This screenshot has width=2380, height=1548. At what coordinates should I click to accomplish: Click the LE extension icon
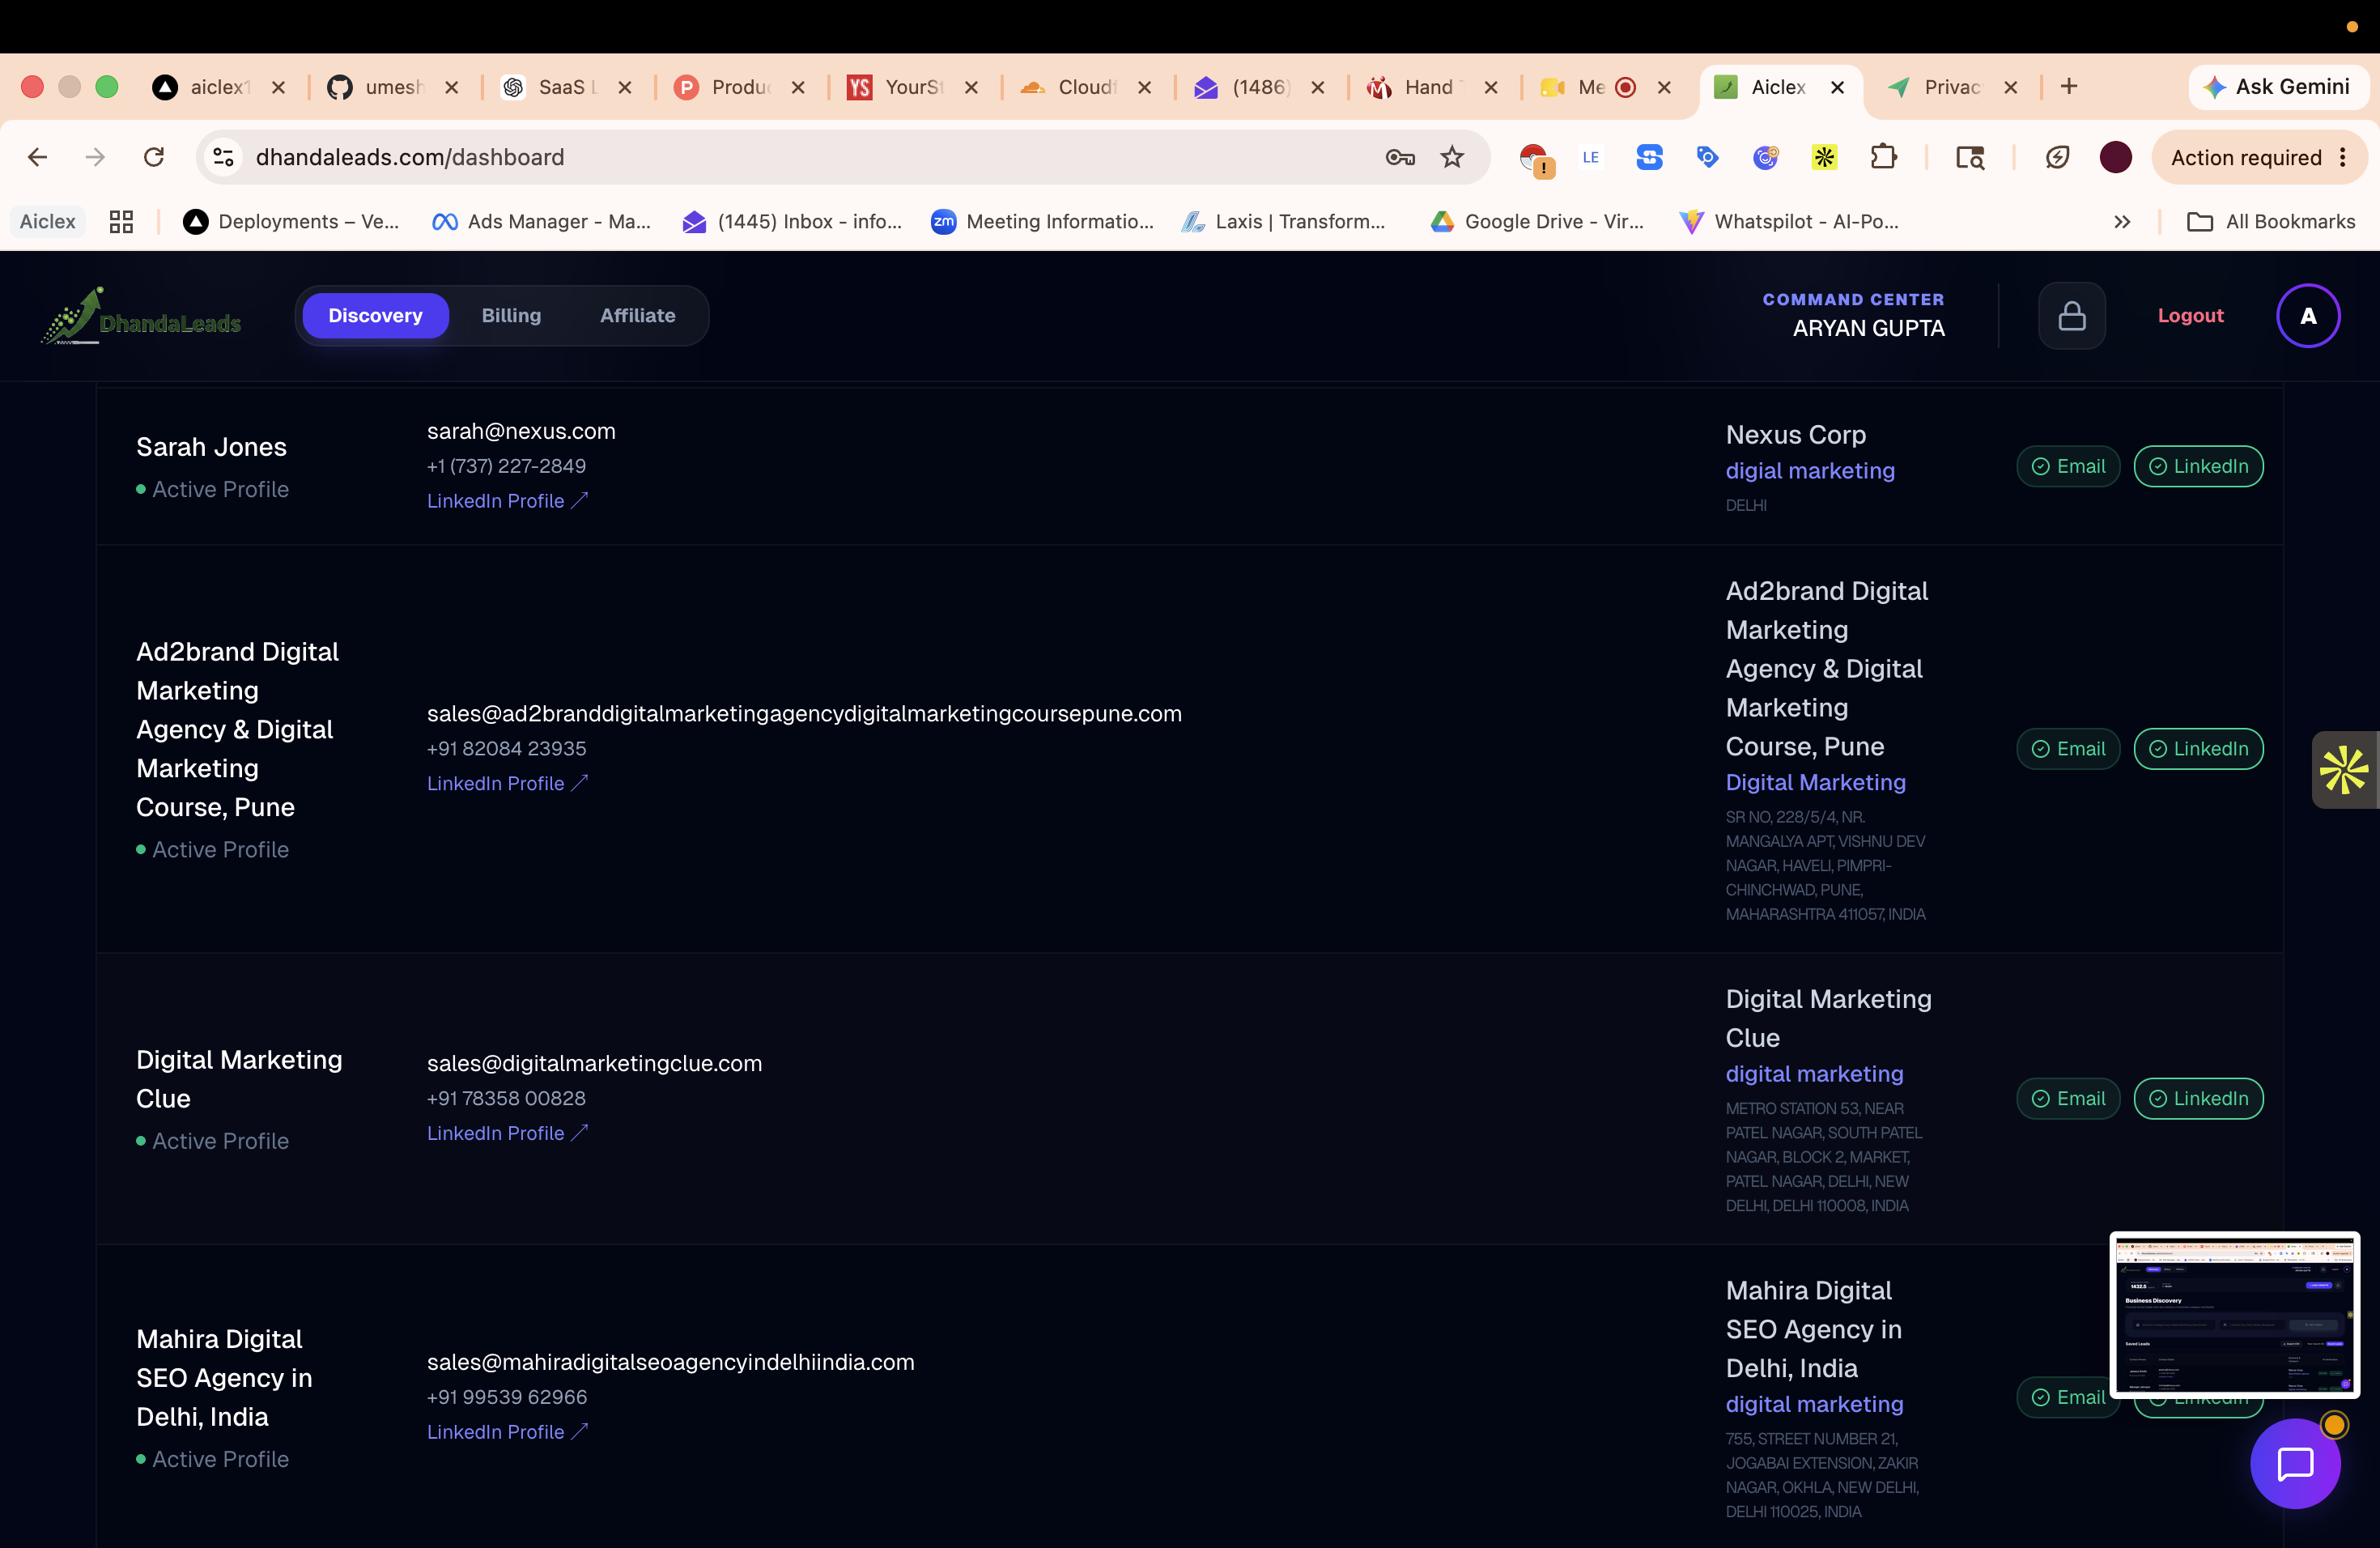(1591, 157)
